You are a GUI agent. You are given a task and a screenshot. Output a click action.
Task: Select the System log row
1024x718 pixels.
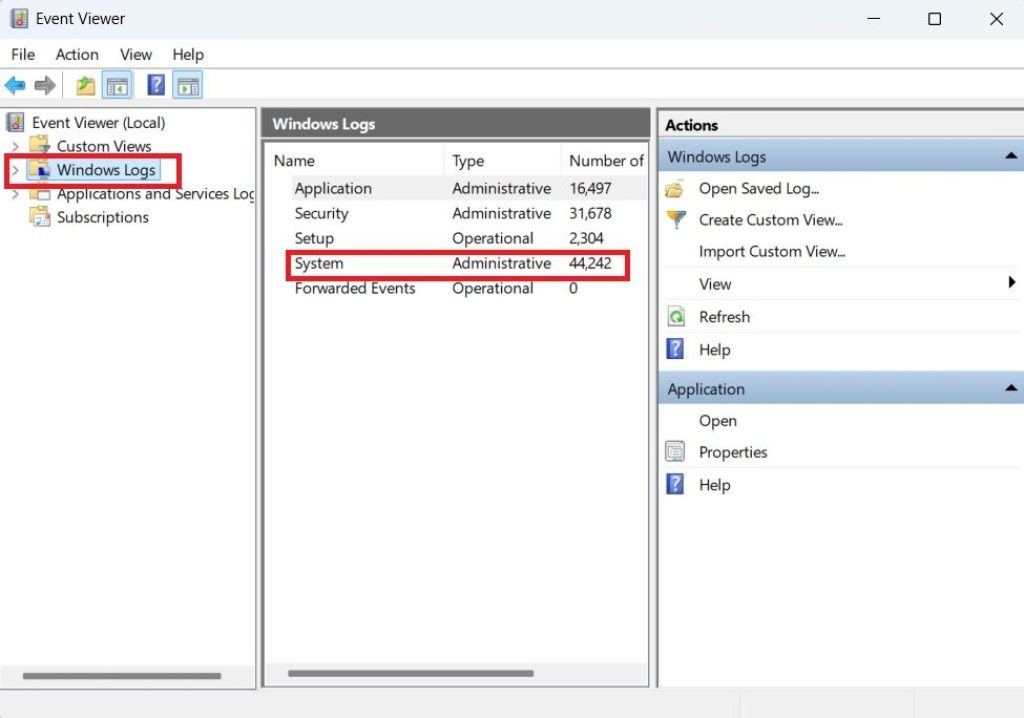[x=468, y=263]
